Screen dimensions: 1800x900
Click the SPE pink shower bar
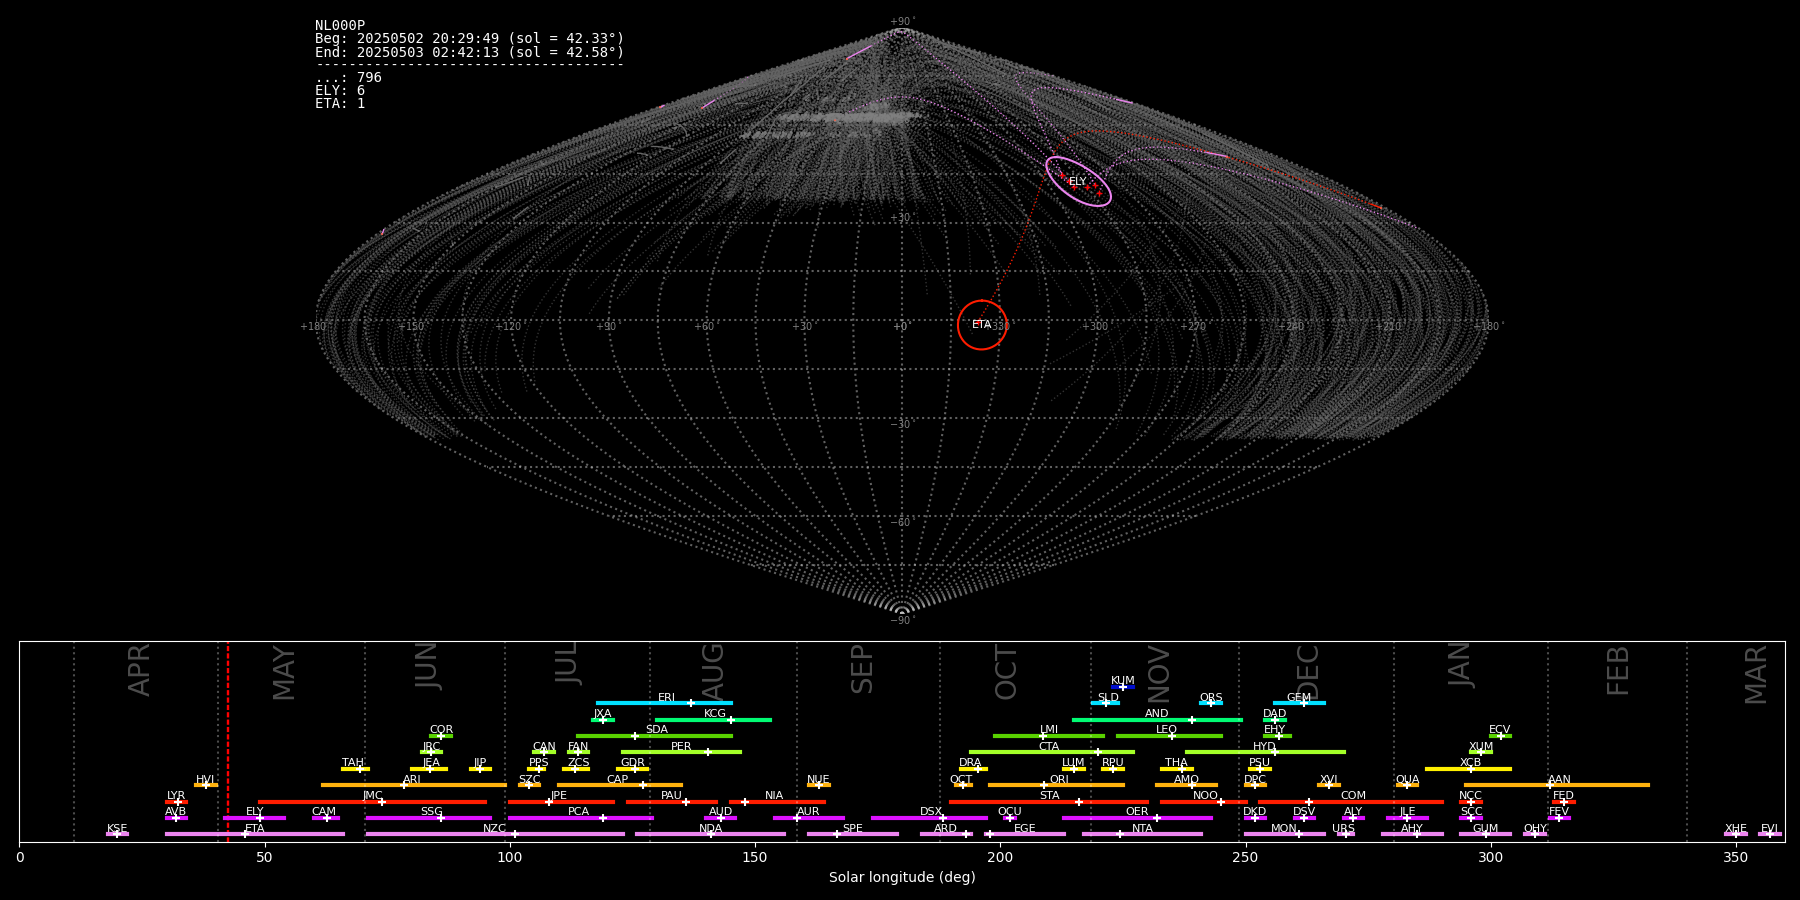coord(853,834)
